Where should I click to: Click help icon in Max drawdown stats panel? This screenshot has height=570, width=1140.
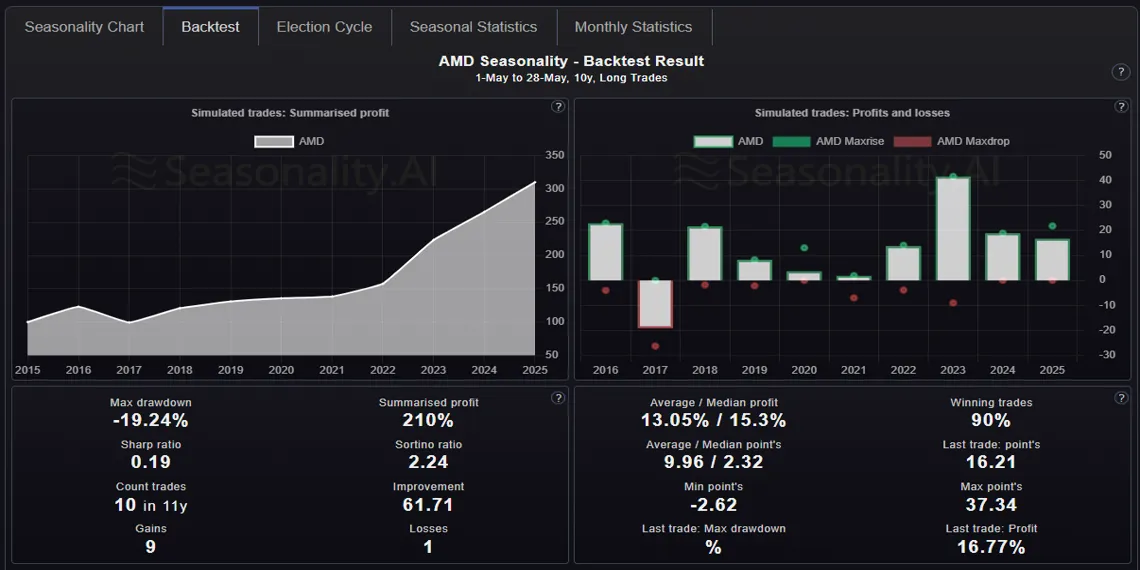point(558,398)
